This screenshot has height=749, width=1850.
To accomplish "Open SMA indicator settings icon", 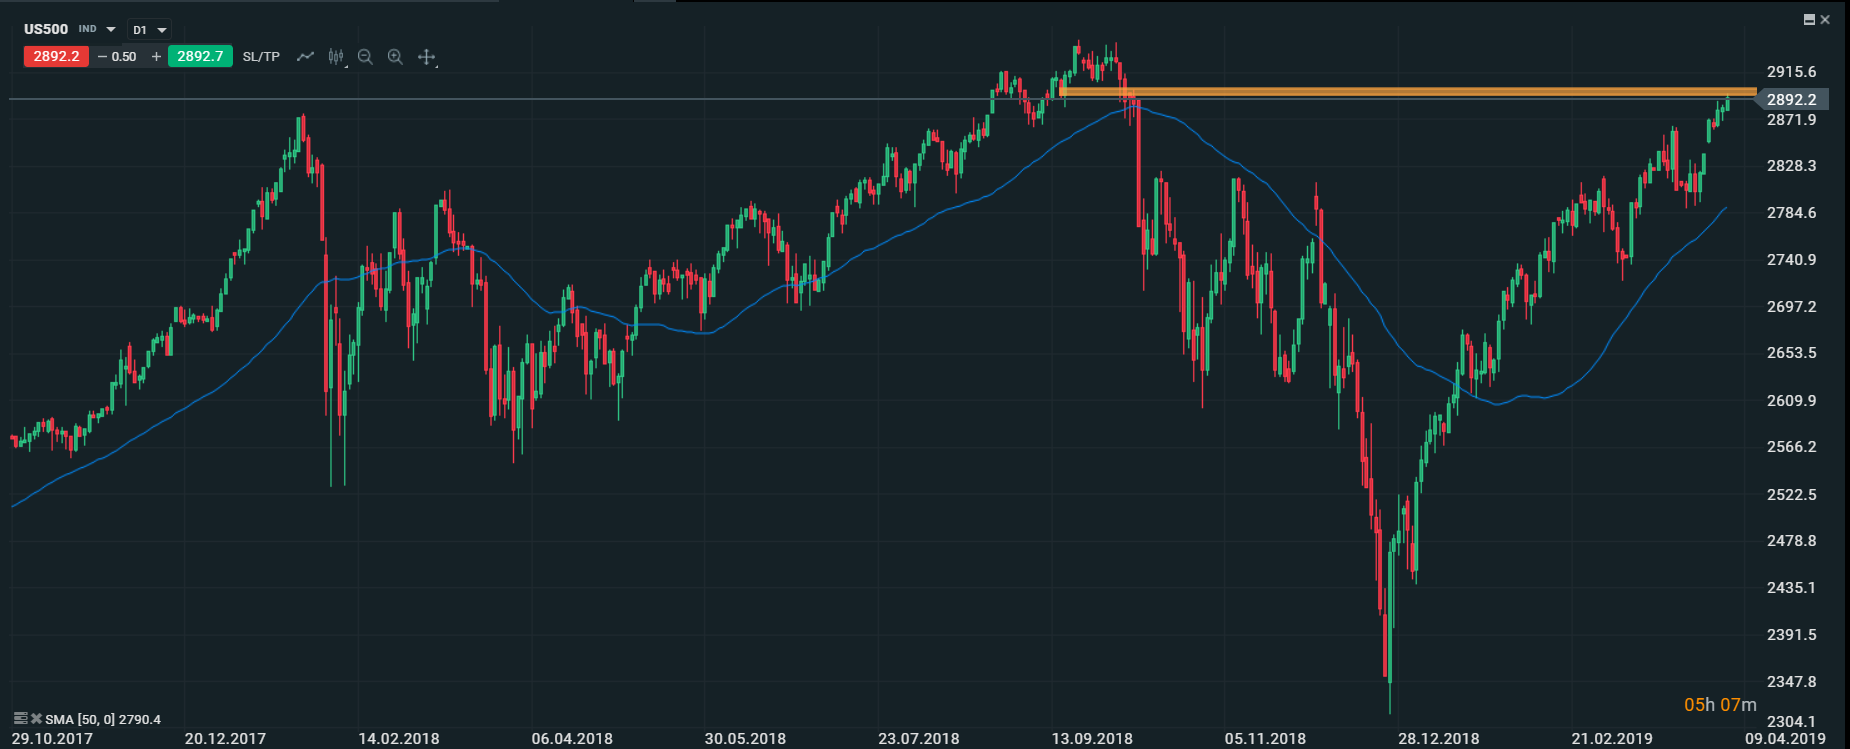I will tap(20, 718).
